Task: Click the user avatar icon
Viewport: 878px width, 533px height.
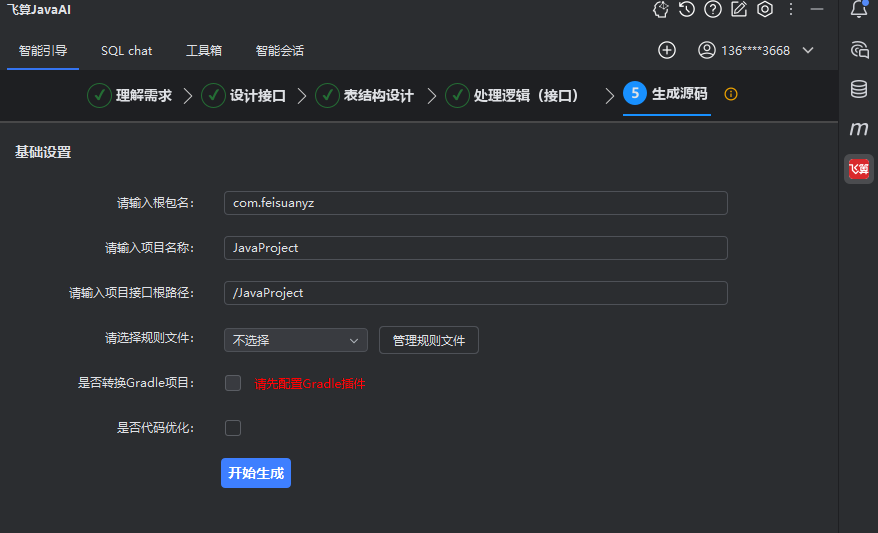Action: (x=707, y=50)
